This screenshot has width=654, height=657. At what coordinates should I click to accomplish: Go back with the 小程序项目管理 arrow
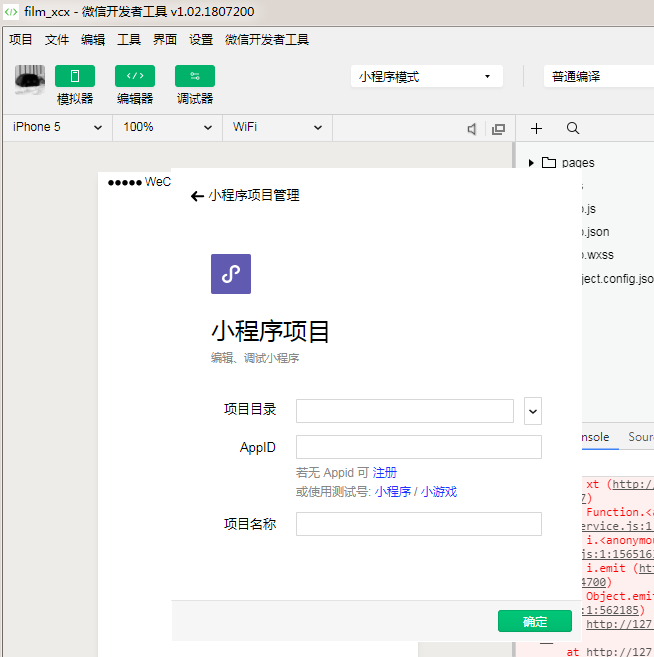tap(197, 196)
